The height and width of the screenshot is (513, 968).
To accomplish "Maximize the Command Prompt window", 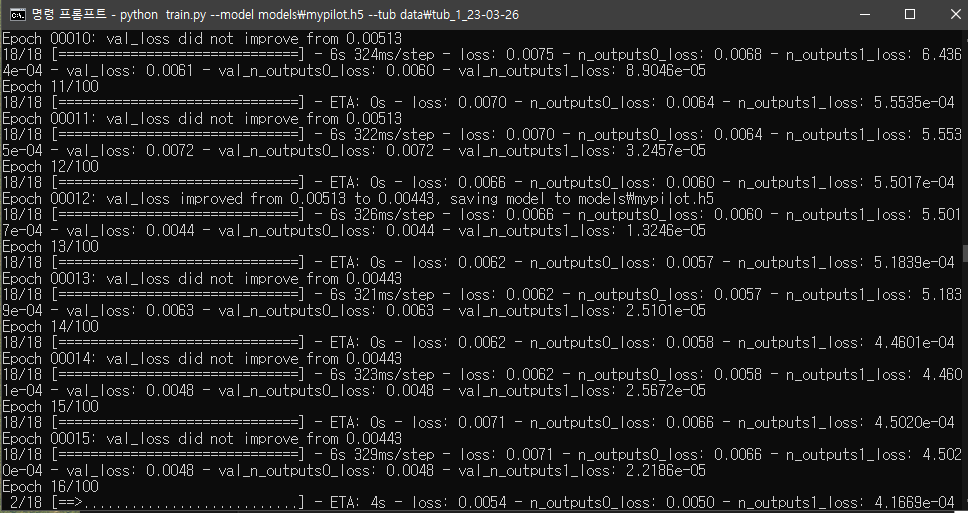I will point(909,14).
